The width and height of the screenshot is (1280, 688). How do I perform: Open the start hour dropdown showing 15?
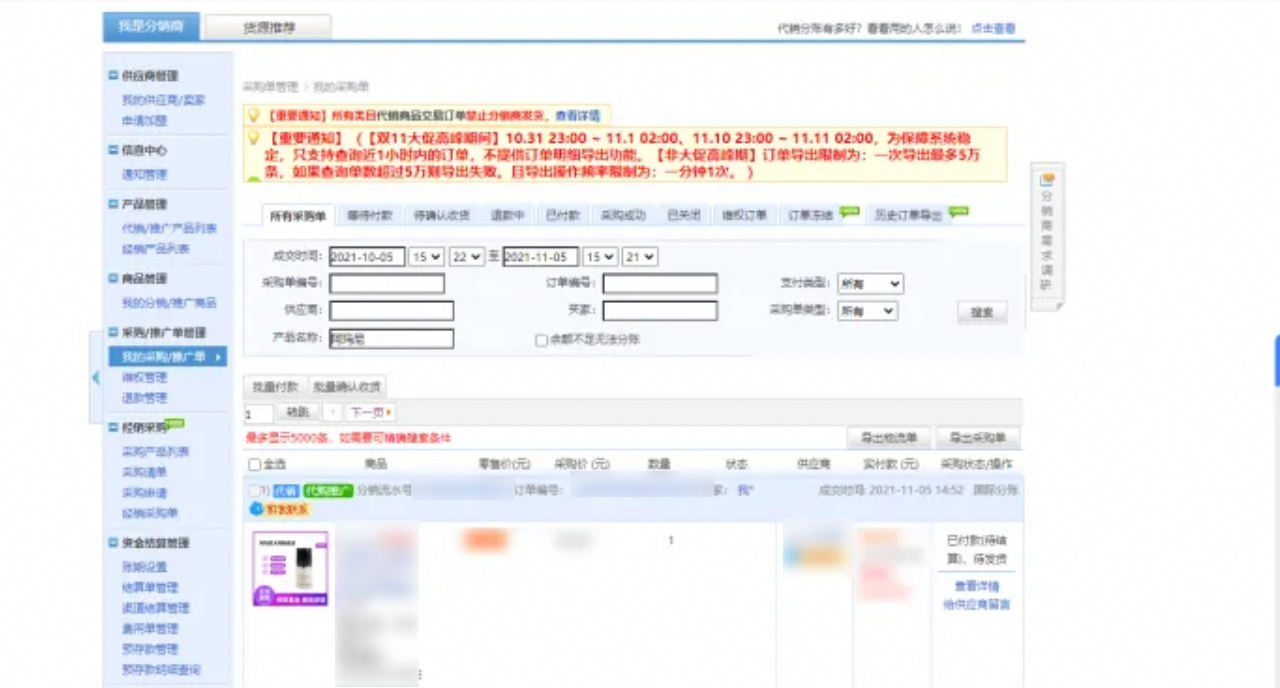tap(427, 257)
